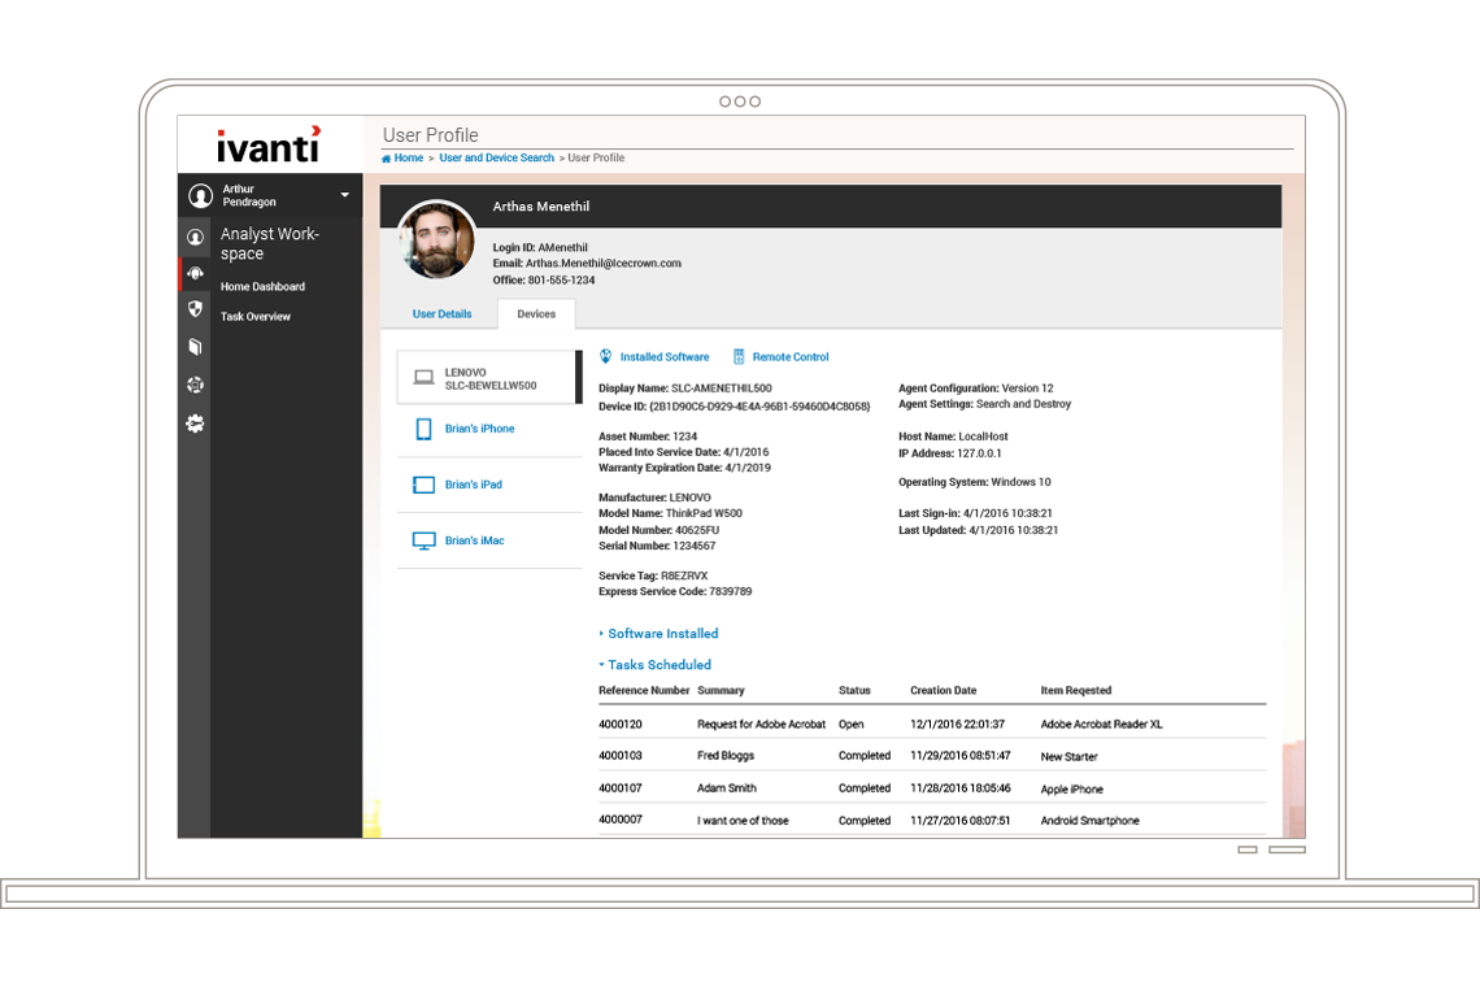Collapse the Tasks Scheduled section

point(655,665)
